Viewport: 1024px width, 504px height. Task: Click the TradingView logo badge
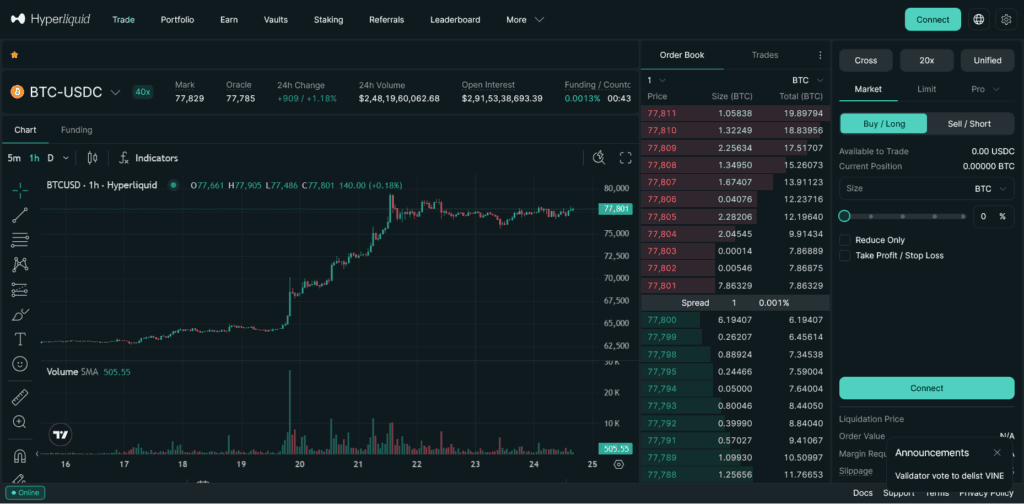(61, 434)
